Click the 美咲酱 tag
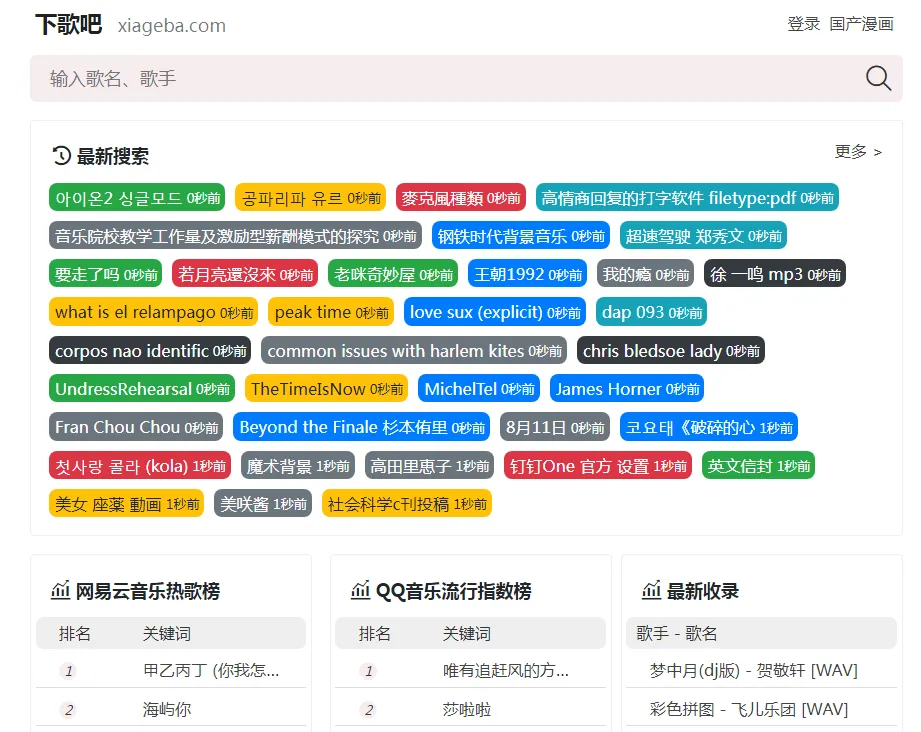 tap(263, 504)
